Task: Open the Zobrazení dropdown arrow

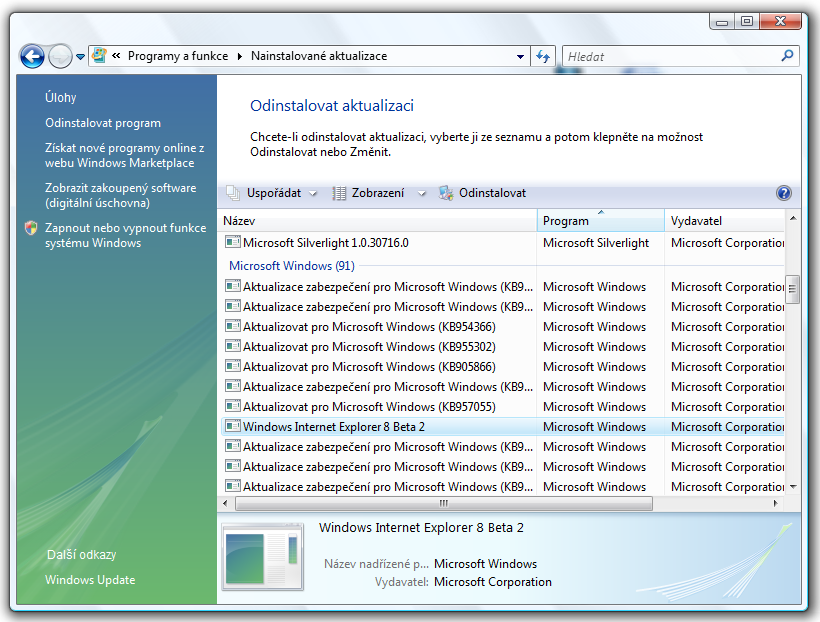Action: 422,194
